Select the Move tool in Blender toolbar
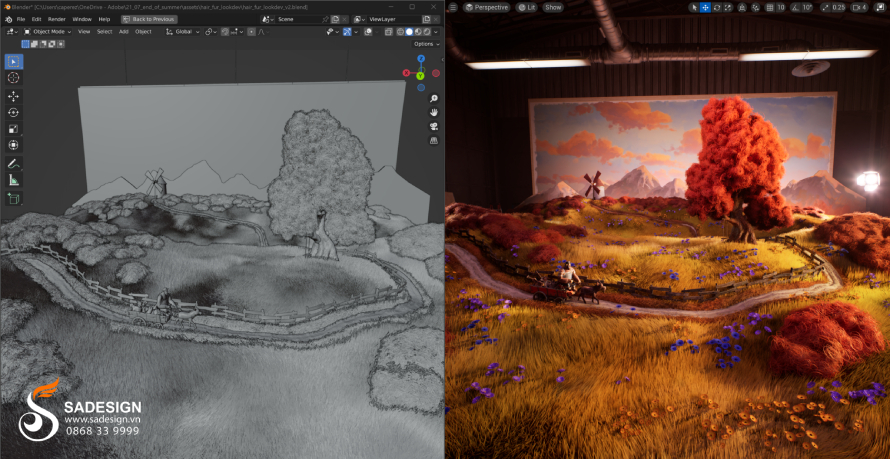Image resolution: width=890 pixels, height=459 pixels. 14,96
